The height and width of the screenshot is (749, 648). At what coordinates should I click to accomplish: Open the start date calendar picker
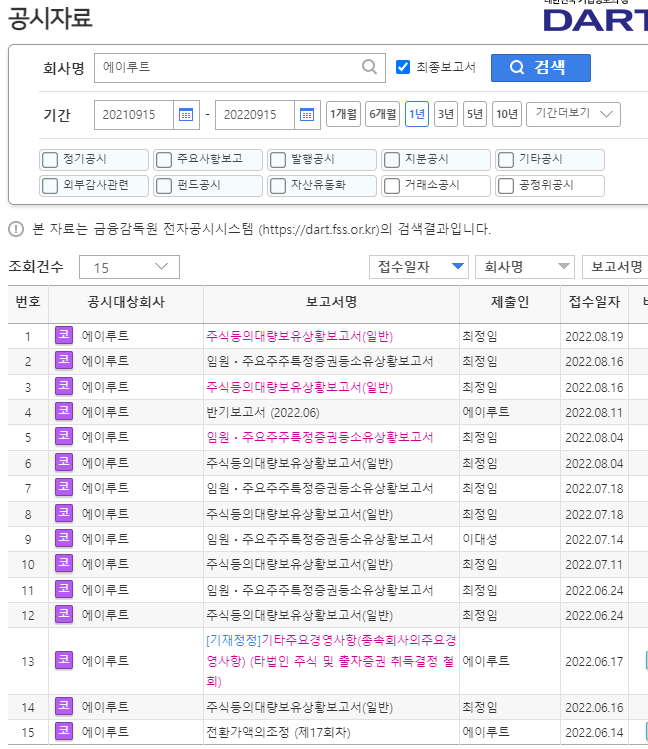coord(186,115)
